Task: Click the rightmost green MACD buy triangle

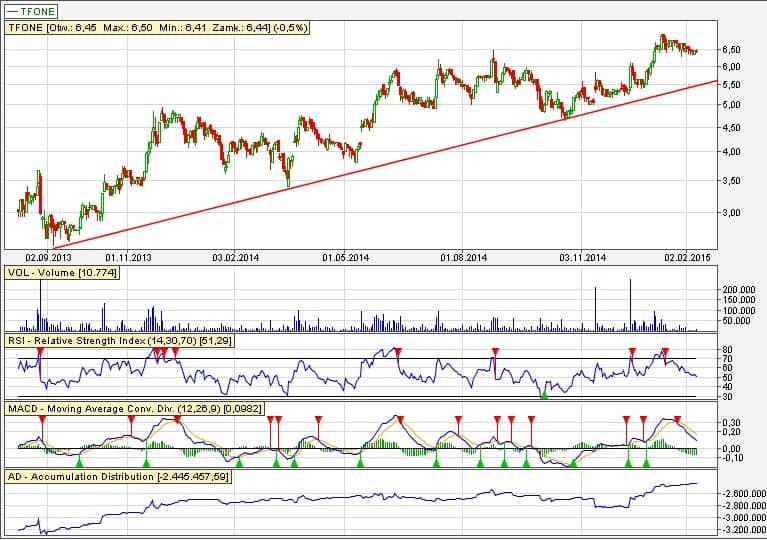Action: [646, 463]
